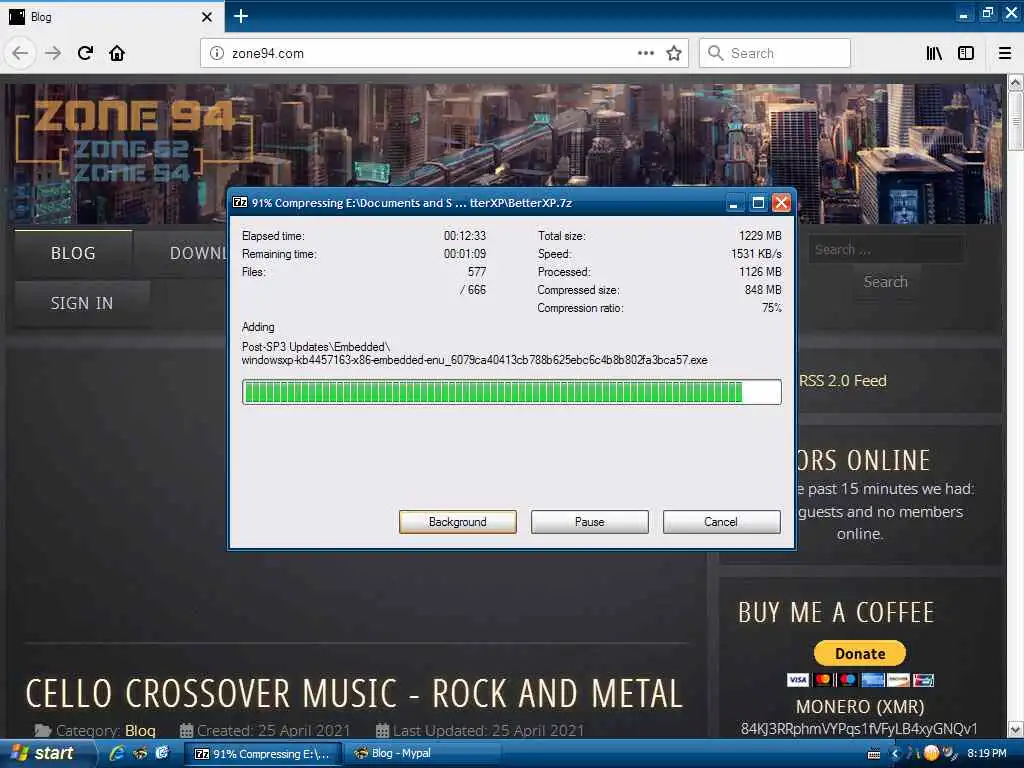Click the 7z icon in dialog title bar
1024x768 pixels.
tap(240, 202)
